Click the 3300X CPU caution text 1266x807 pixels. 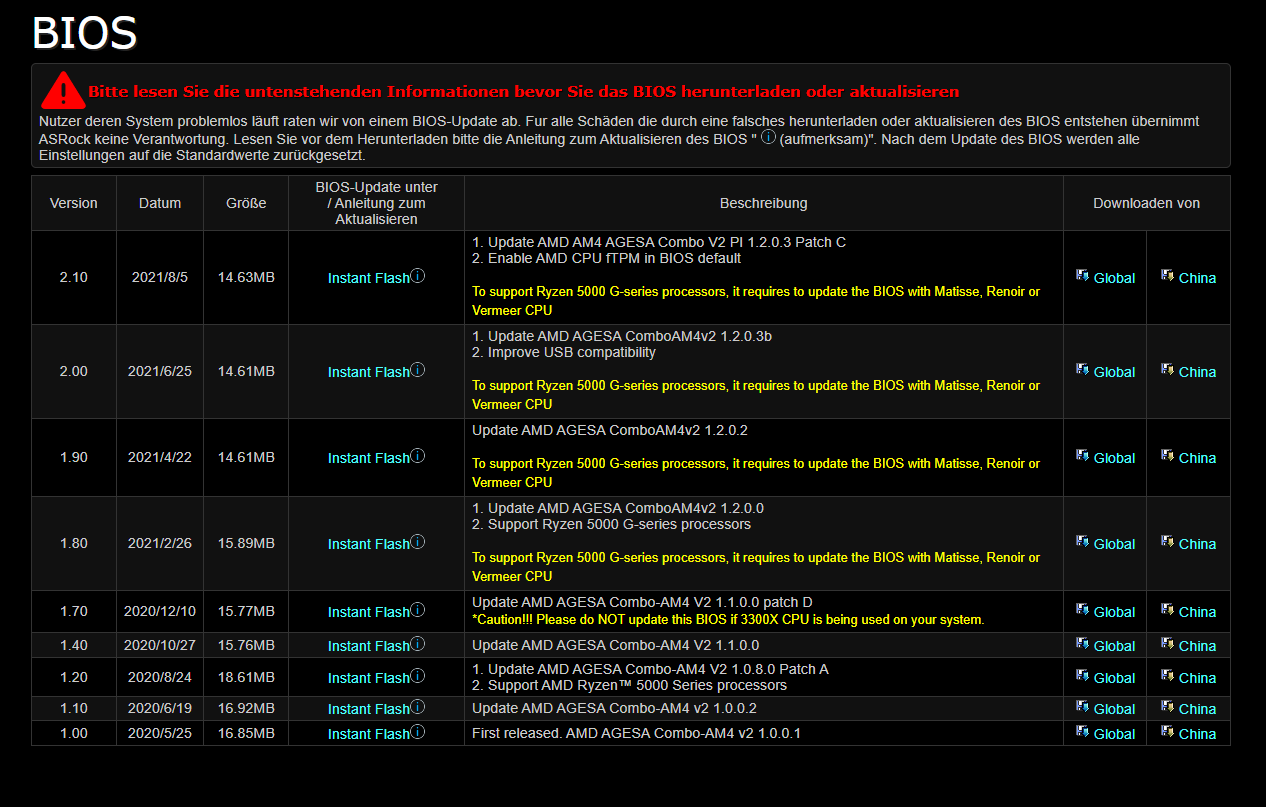tap(728, 620)
